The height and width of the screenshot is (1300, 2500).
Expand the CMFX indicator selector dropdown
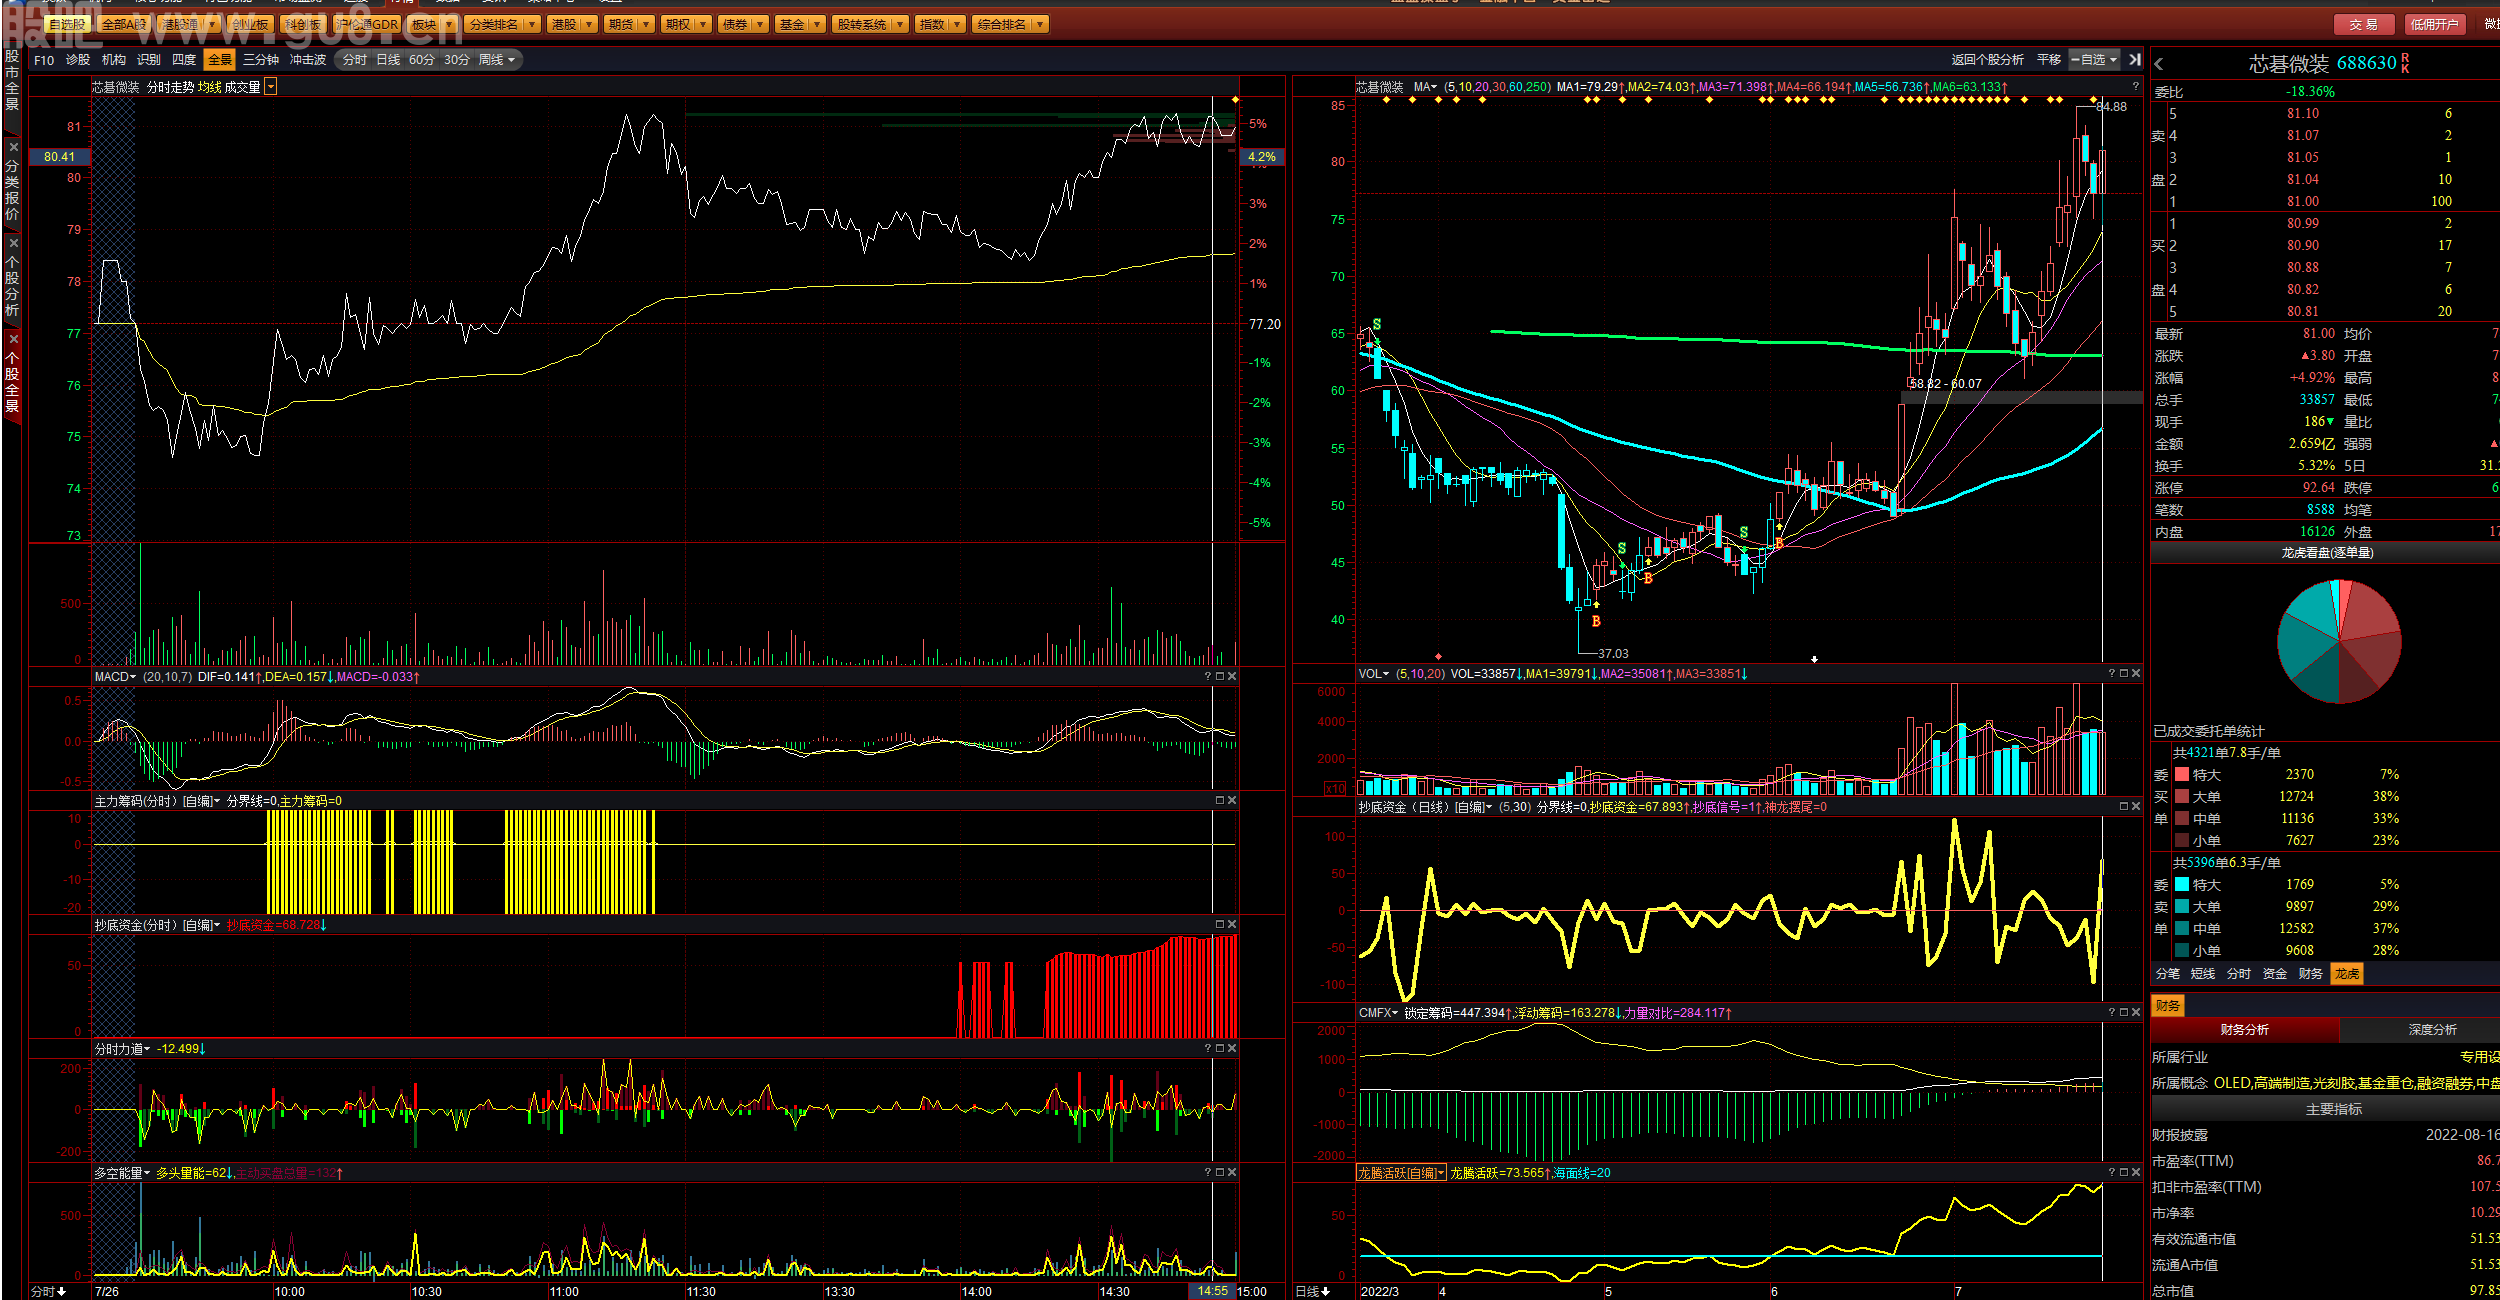pos(1395,1013)
